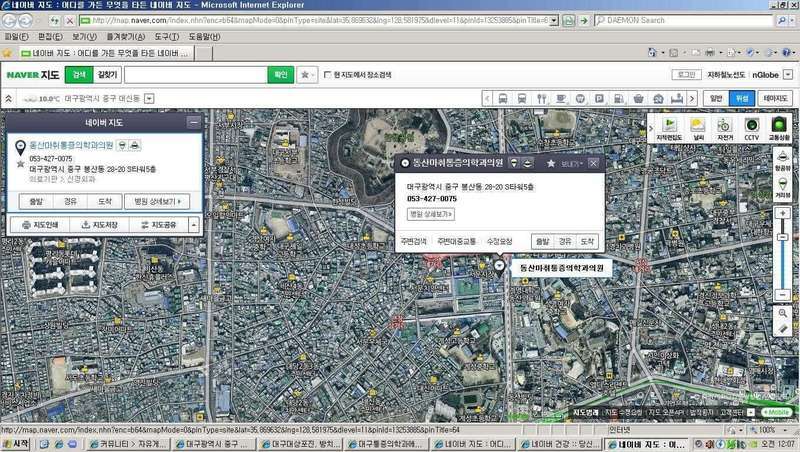The height and width of the screenshot is (452, 800).
Task: Select the magnifier zoom tool on map
Action: tap(783, 313)
